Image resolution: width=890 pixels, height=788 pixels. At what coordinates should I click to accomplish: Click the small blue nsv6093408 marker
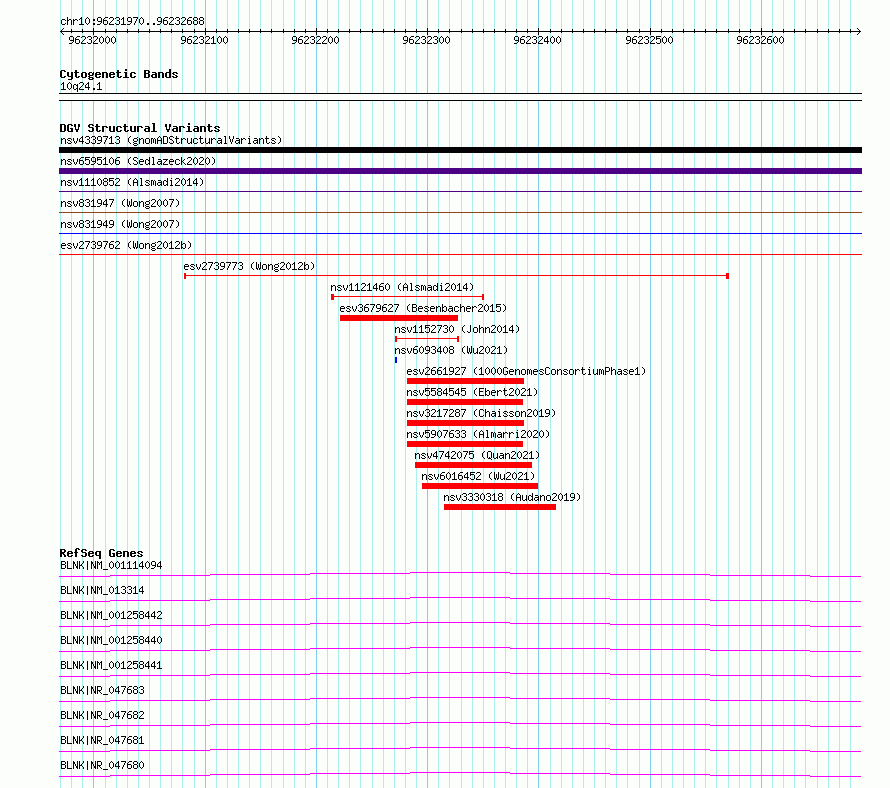coord(396,360)
